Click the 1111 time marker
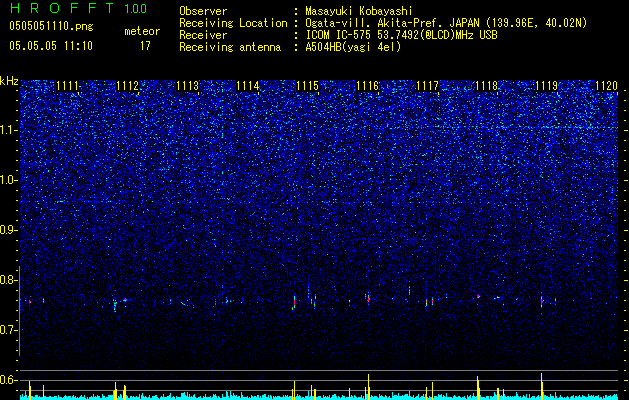Image resolution: width=629 pixels, height=400 pixels. coord(67,86)
